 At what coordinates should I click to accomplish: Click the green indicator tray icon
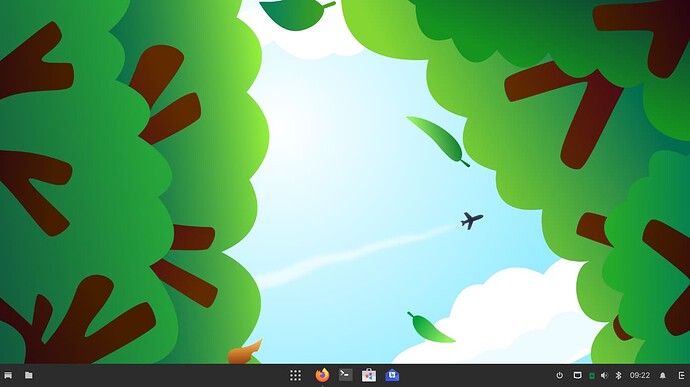tap(592, 376)
